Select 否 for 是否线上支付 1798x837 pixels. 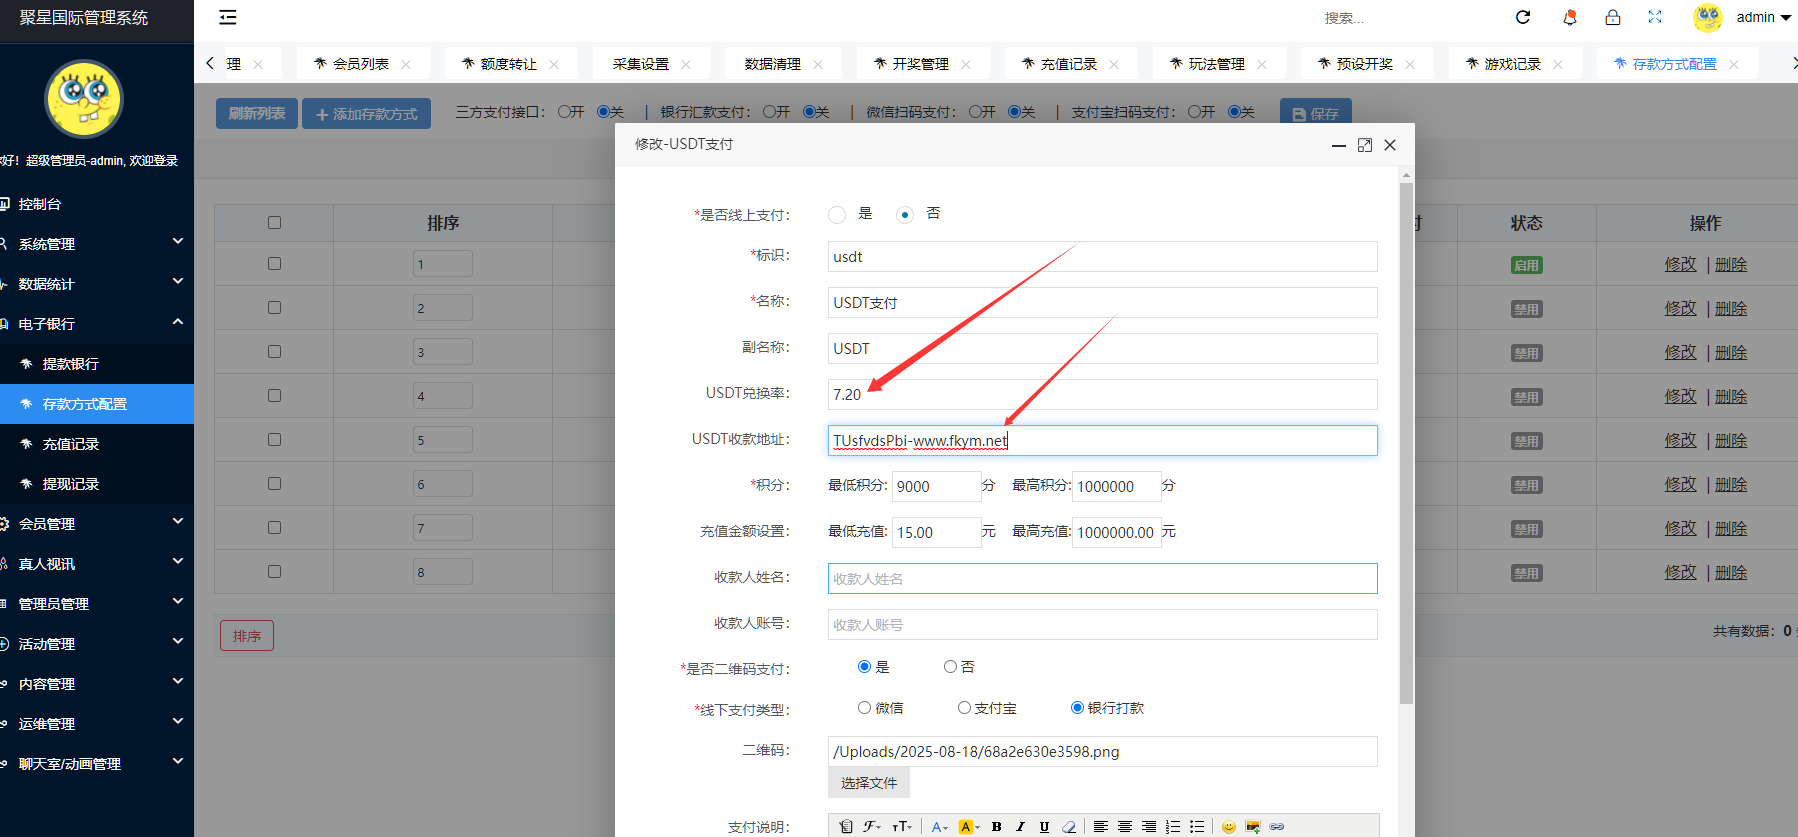point(905,214)
